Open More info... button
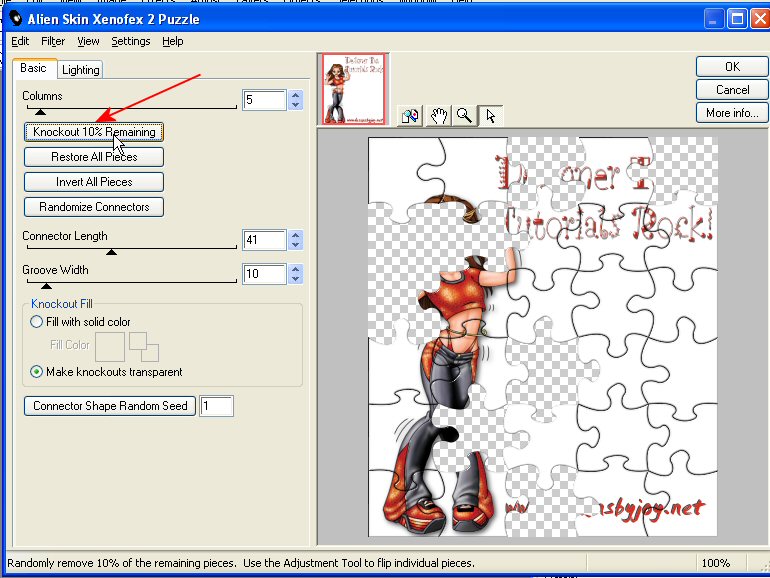The image size is (770, 578). (x=732, y=113)
